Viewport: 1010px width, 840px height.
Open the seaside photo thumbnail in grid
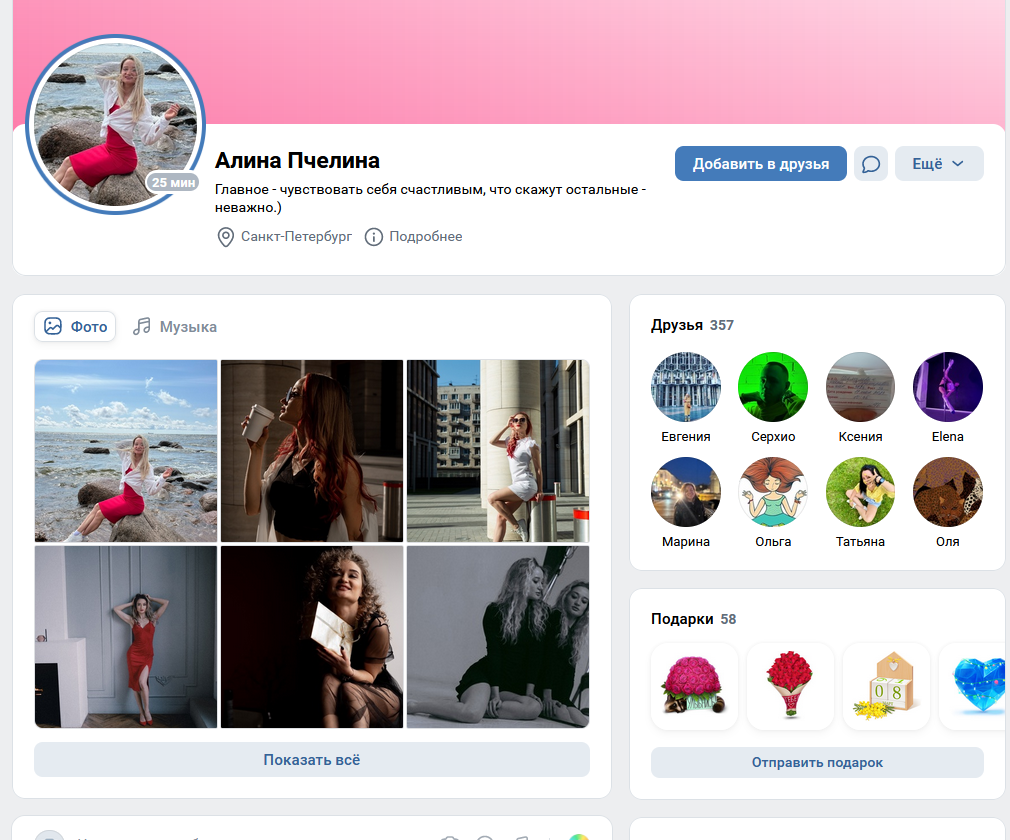pyautogui.click(x=126, y=451)
